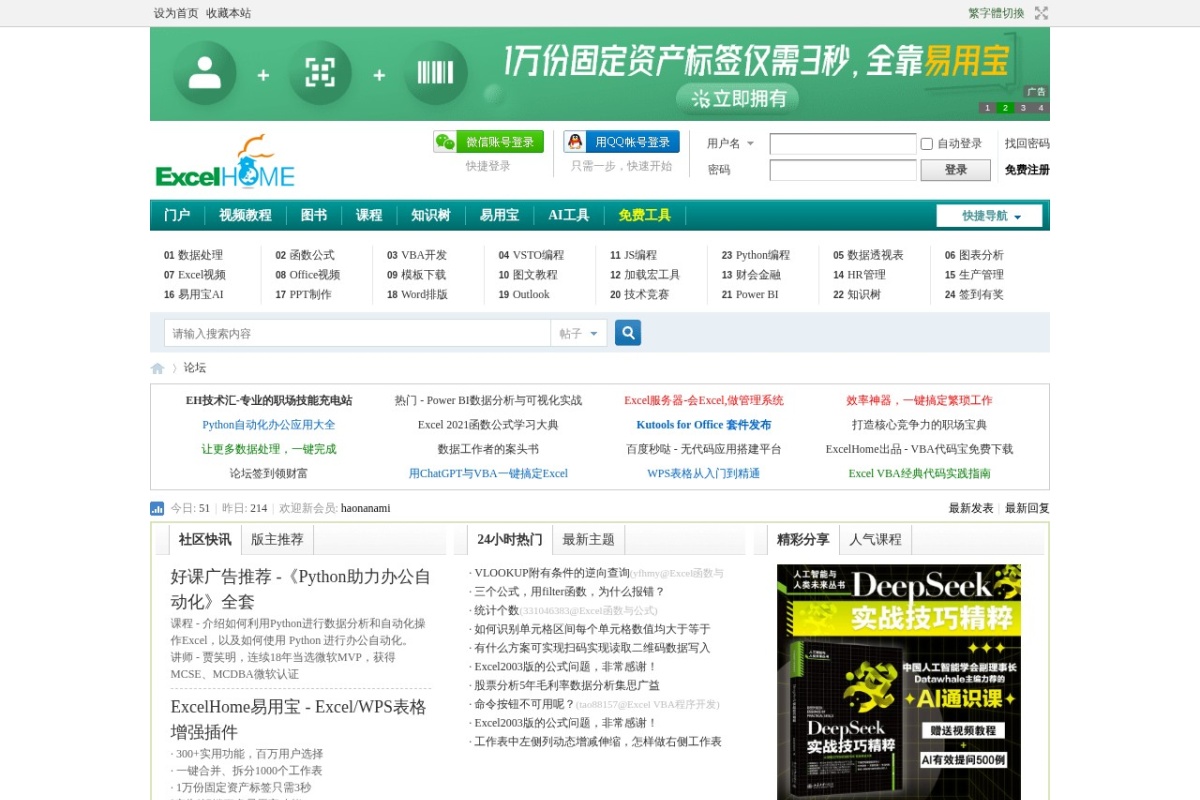
Task: Open new member haonanami profile
Action: (365, 508)
